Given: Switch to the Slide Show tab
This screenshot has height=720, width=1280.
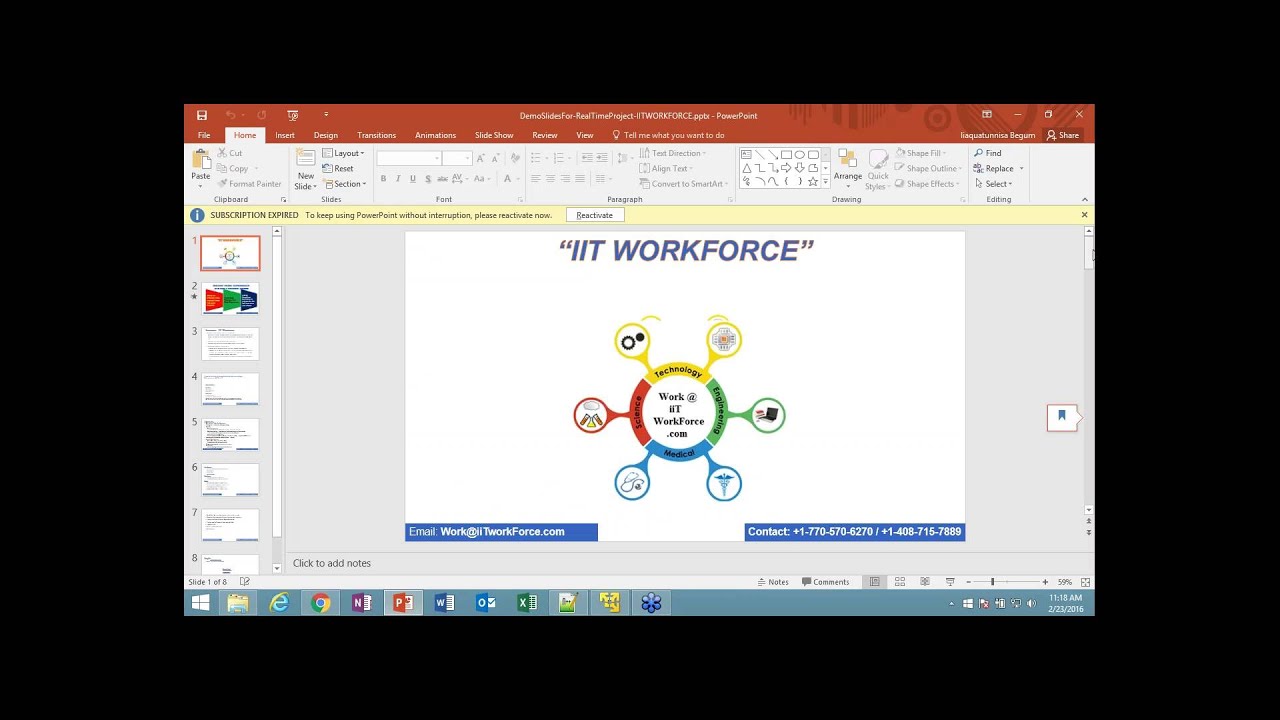Looking at the screenshot, I should [494, 135].
